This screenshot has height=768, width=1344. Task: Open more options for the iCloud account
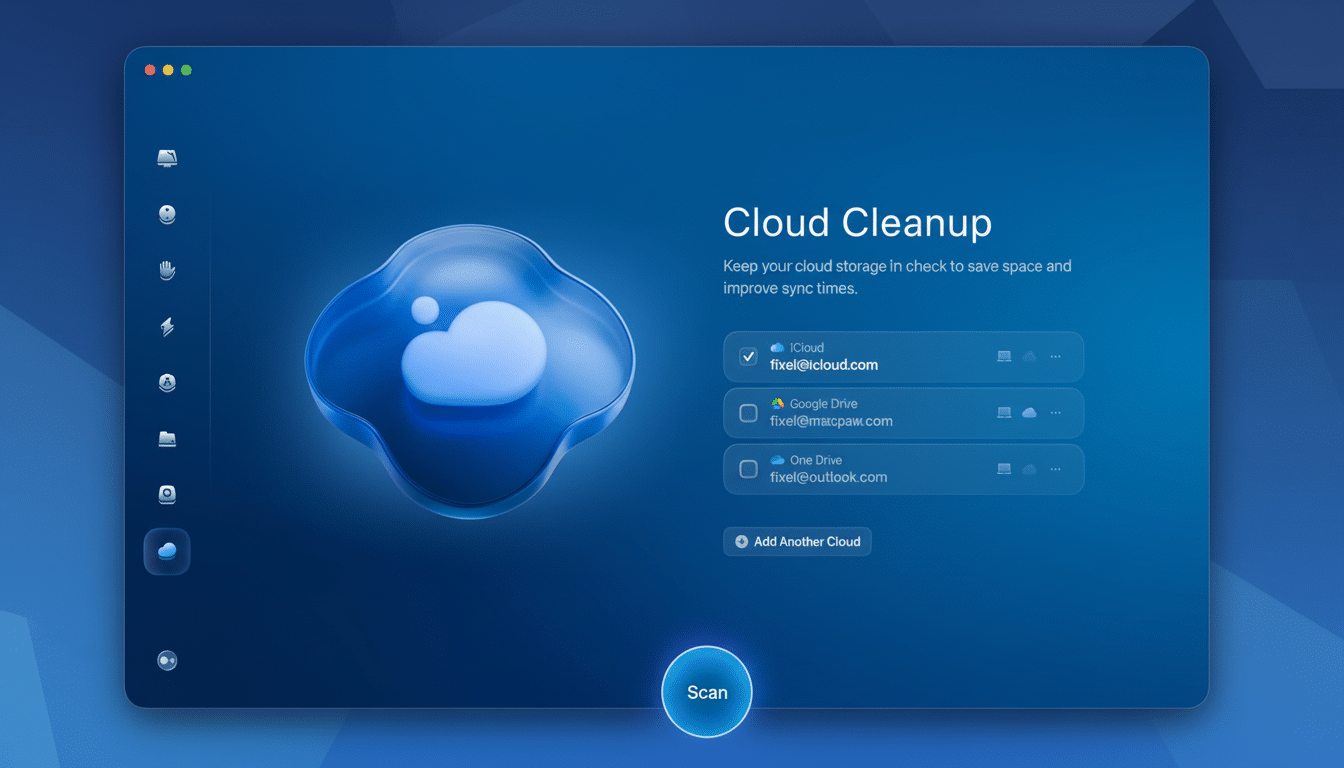click(1055, 355)
